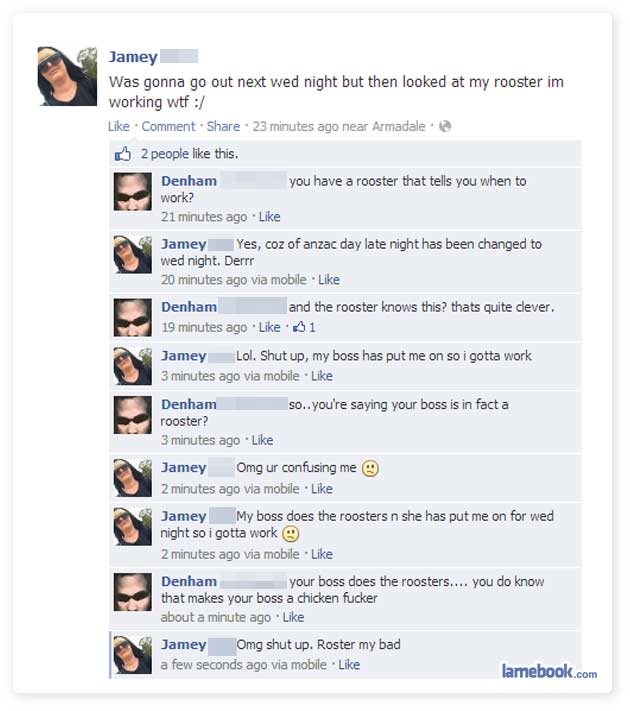
Task: Click Jamey's avatar on the last comment
Action: click(x=132, y=655)
